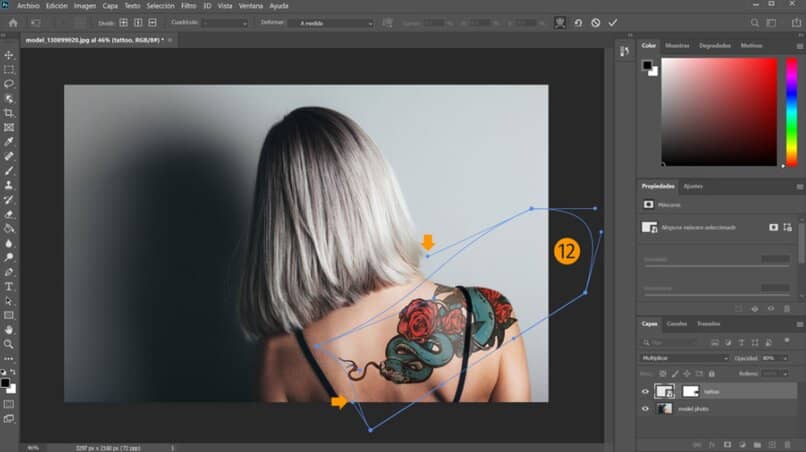
Task: Toggle lock transparent pixels
Action: (x=663, y=374)
